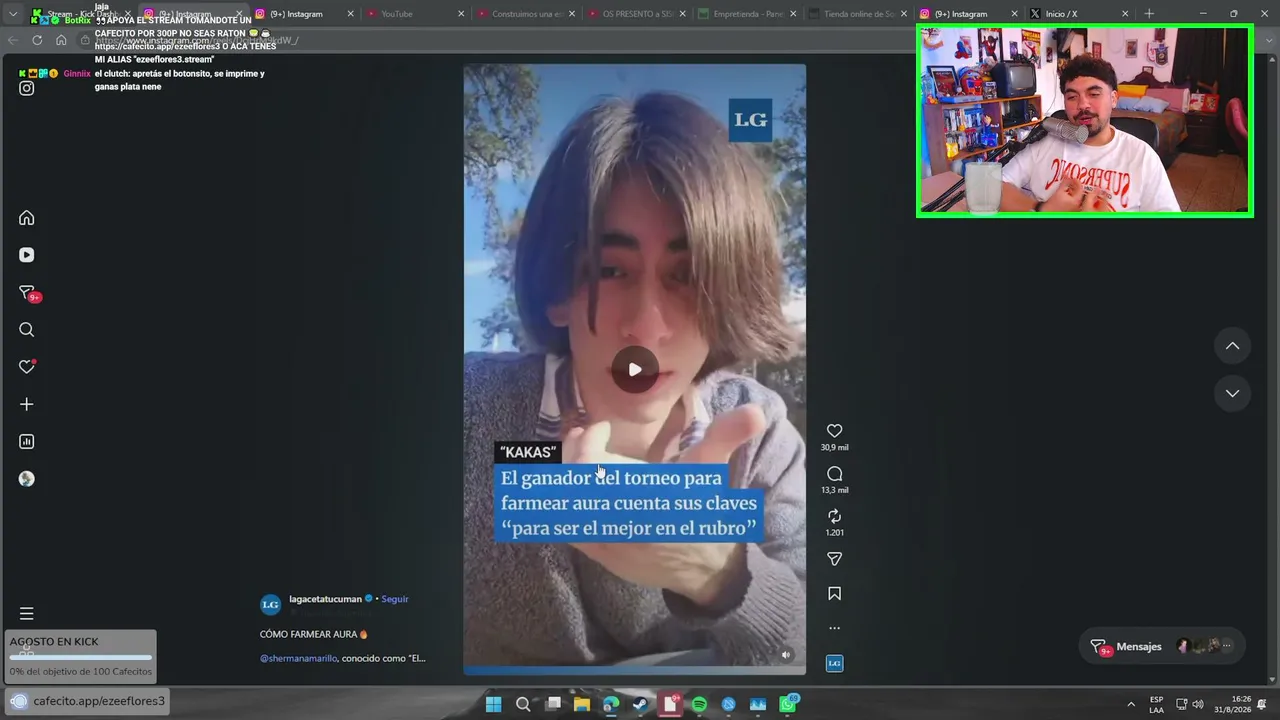Open the Reels icon in Instagram sidebar
Image resolution: width=1280 pixels, height=720 pixels.
[x=27, y=255]
